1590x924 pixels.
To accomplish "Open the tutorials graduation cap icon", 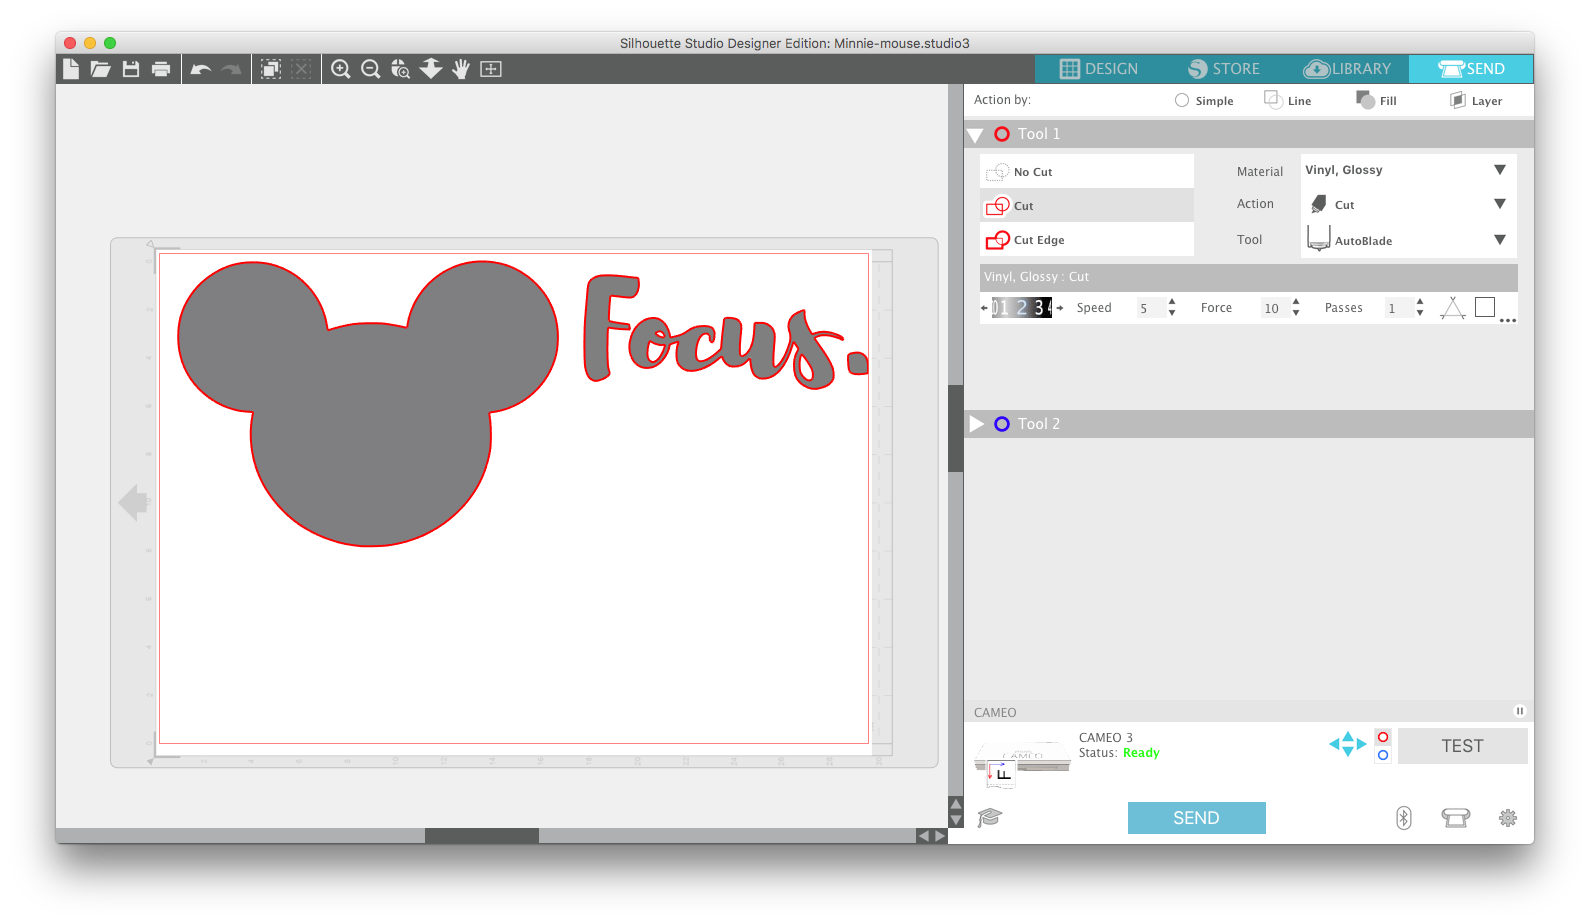I will pyautogui.click(x=989, y=818).
